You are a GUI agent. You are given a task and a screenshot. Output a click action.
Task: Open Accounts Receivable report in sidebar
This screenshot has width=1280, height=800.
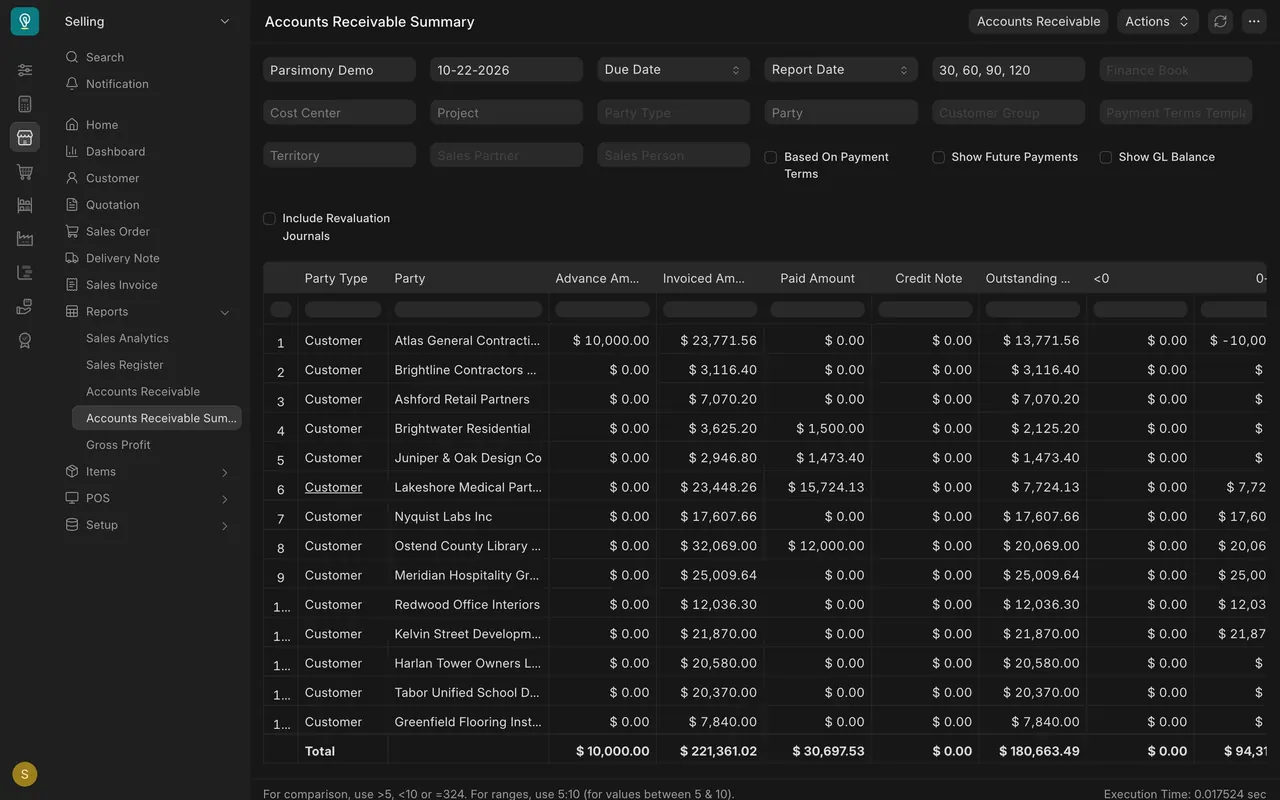pos(143,392)
